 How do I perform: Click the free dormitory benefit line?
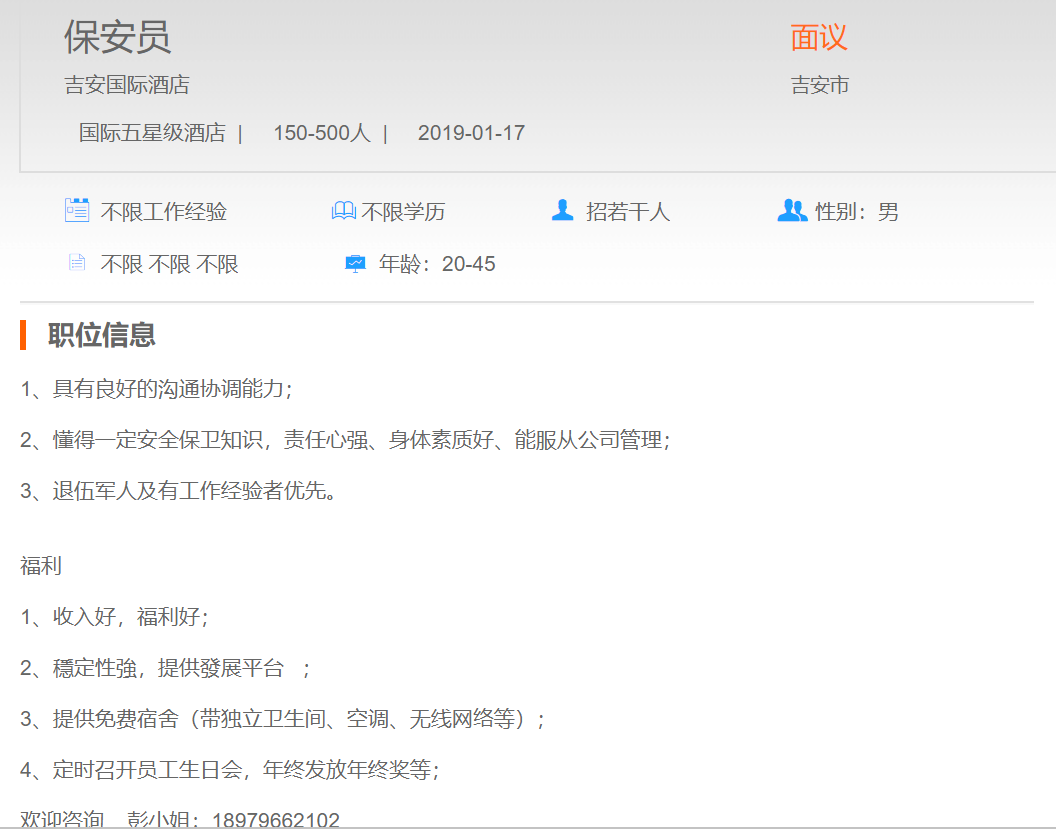pyautogui.click(x=282, y=718)
